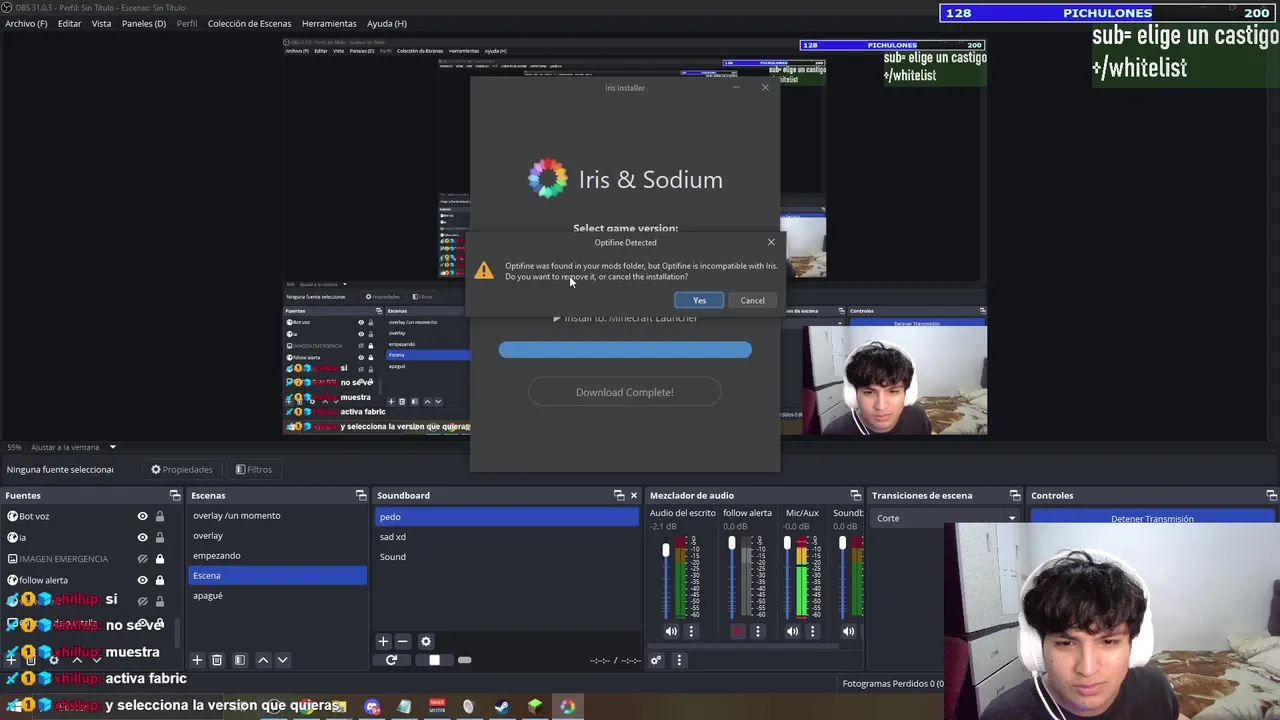Move the selected scene up
1280x720 pixels.
pyautogui.click(x=263, y=660)
